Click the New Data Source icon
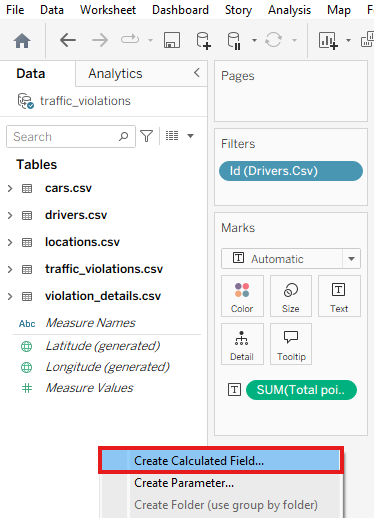 (203, 41)
